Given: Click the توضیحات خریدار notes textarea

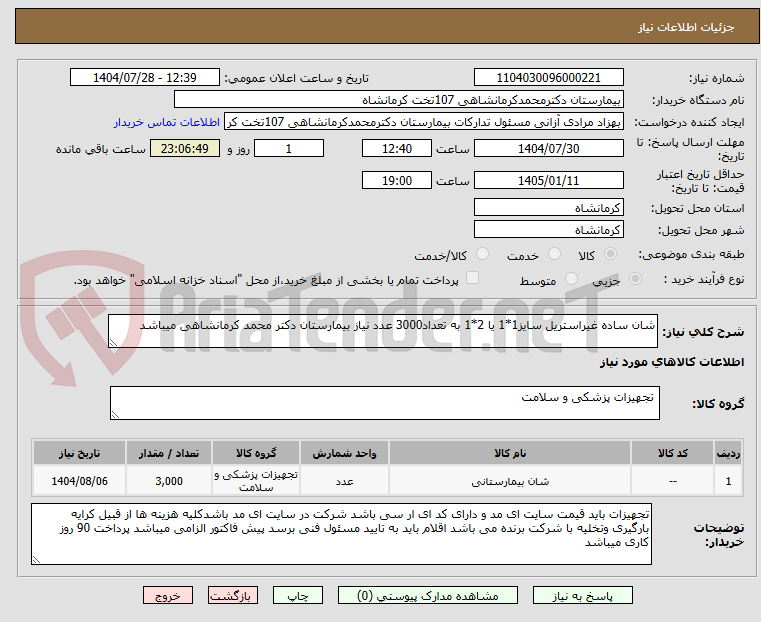Looking at the screenshot, I should tap(341, 534).
